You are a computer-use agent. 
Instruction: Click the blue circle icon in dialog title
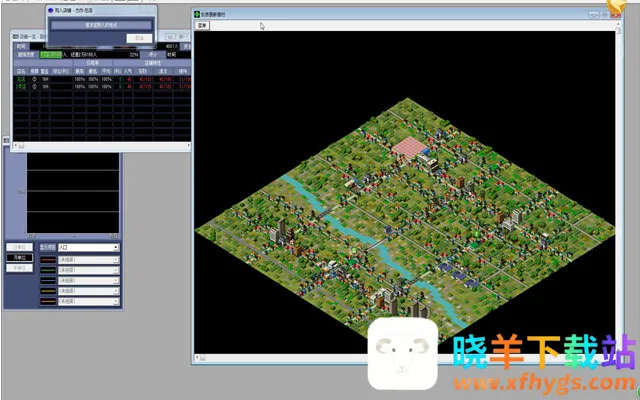pyautogui.click(x=51, y=8)
